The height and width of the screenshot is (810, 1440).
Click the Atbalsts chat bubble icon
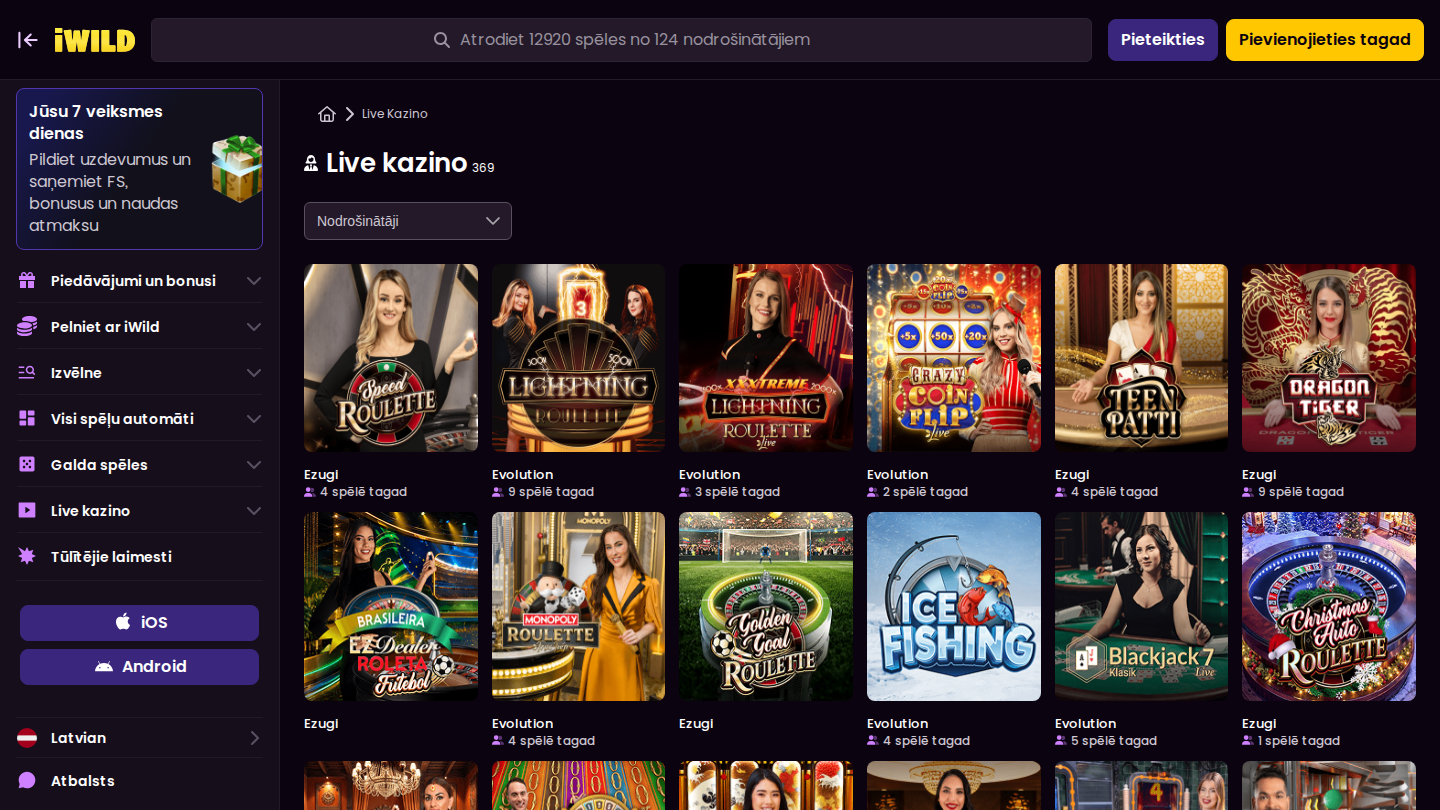tap(27, 781)
